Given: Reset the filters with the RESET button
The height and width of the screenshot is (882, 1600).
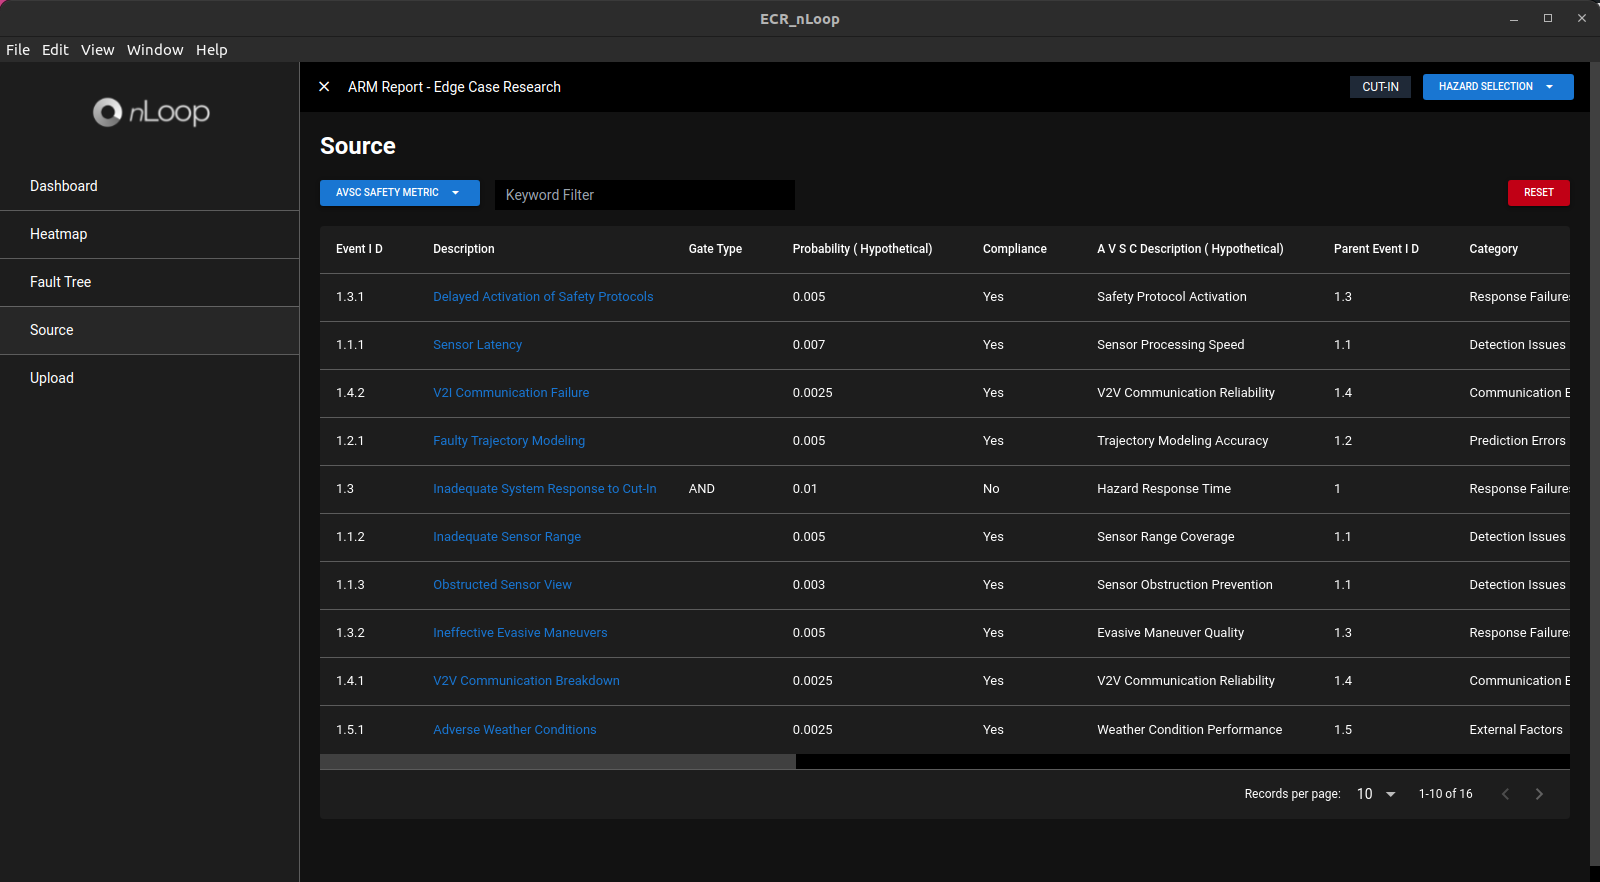Looking at the screenshot, I should [x=1538, y=193].
